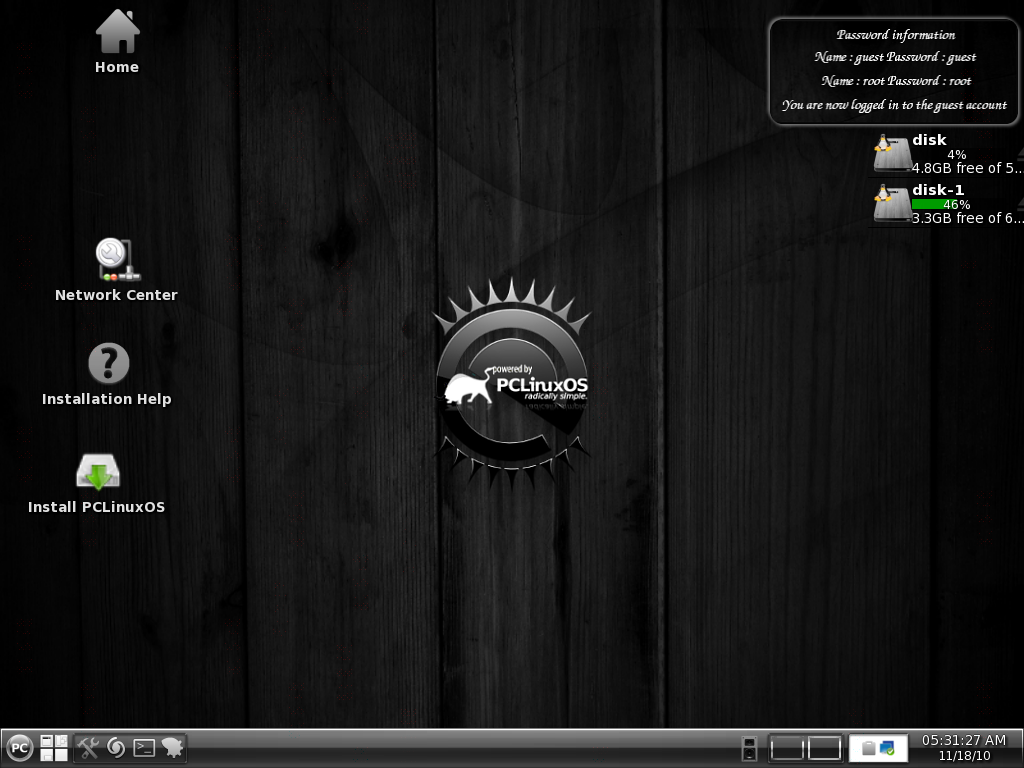Click the update notifier tray icon
The image size is (1024, 768).
[889, 747]
